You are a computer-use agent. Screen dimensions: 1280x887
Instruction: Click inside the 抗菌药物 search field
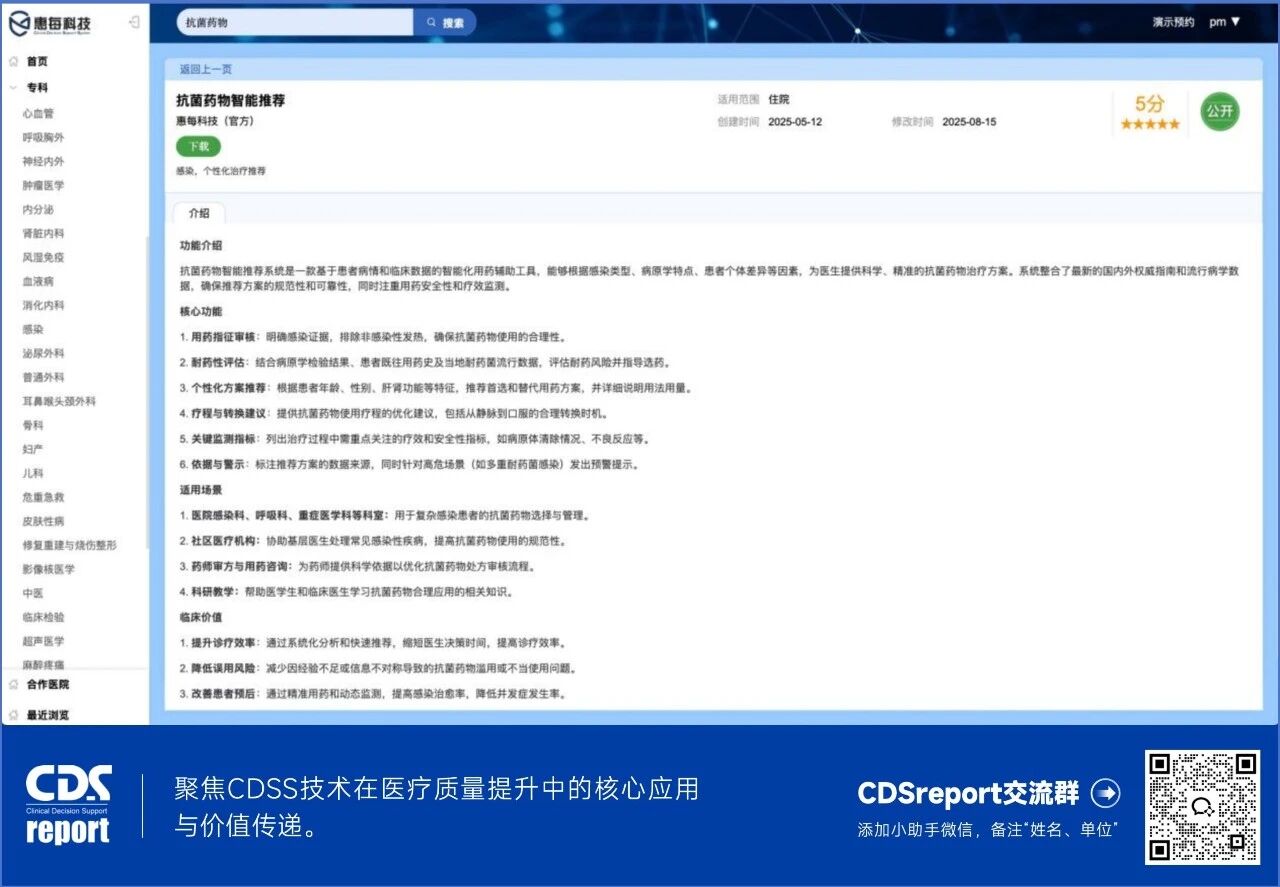coord(290,22)
